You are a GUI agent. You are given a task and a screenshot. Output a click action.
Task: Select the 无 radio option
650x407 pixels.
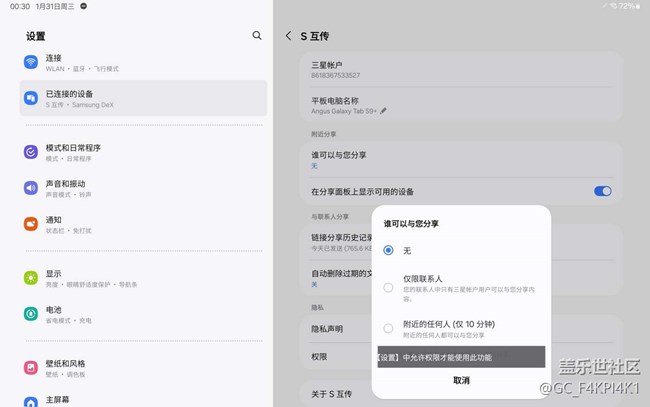click(x=388, y=250)
